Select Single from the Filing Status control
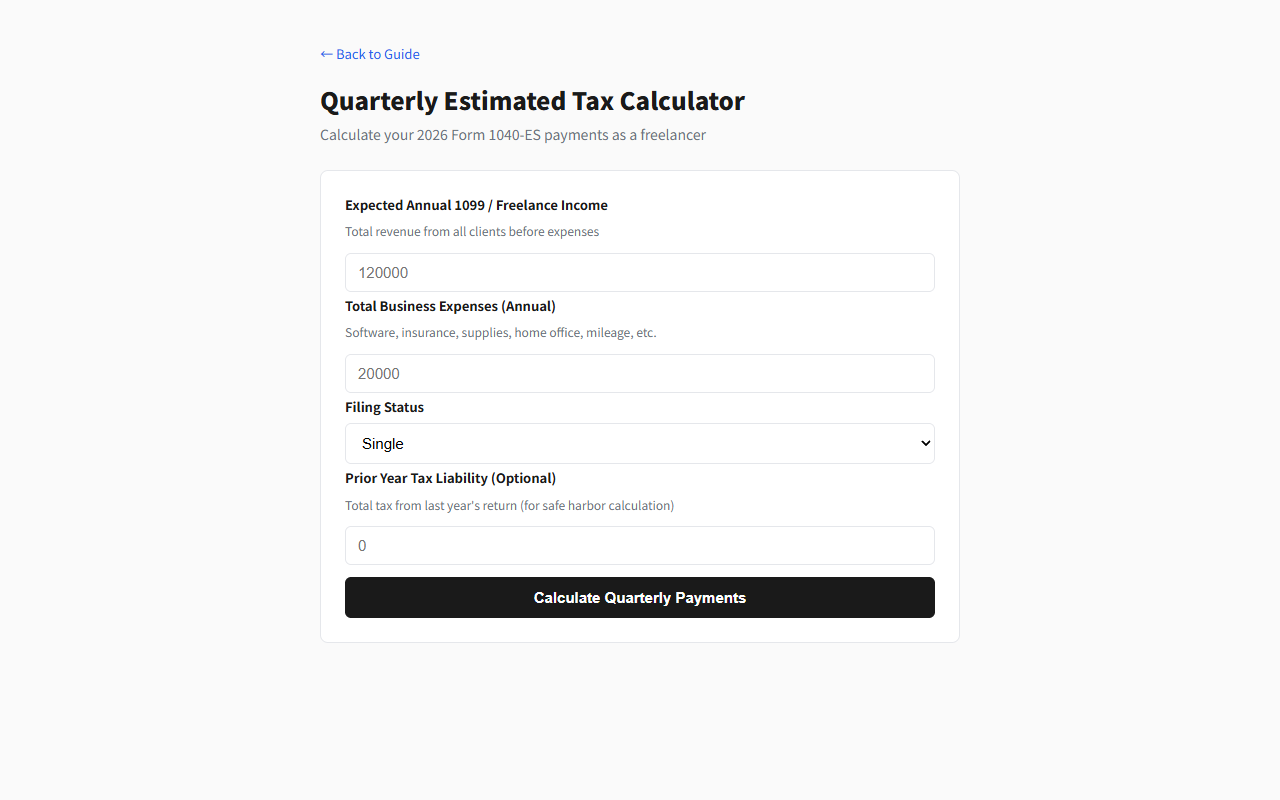Viewport: 1280px width, 800px height. tap(640, 443)
